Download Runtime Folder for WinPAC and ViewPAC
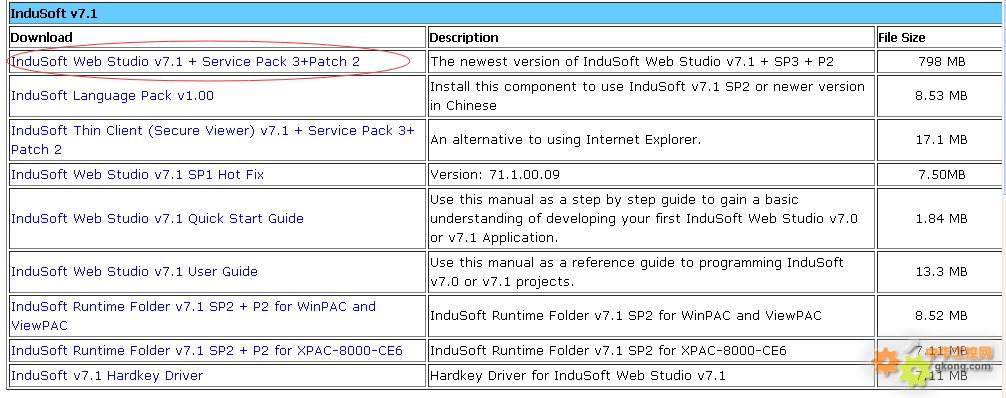 pos(193,316)
